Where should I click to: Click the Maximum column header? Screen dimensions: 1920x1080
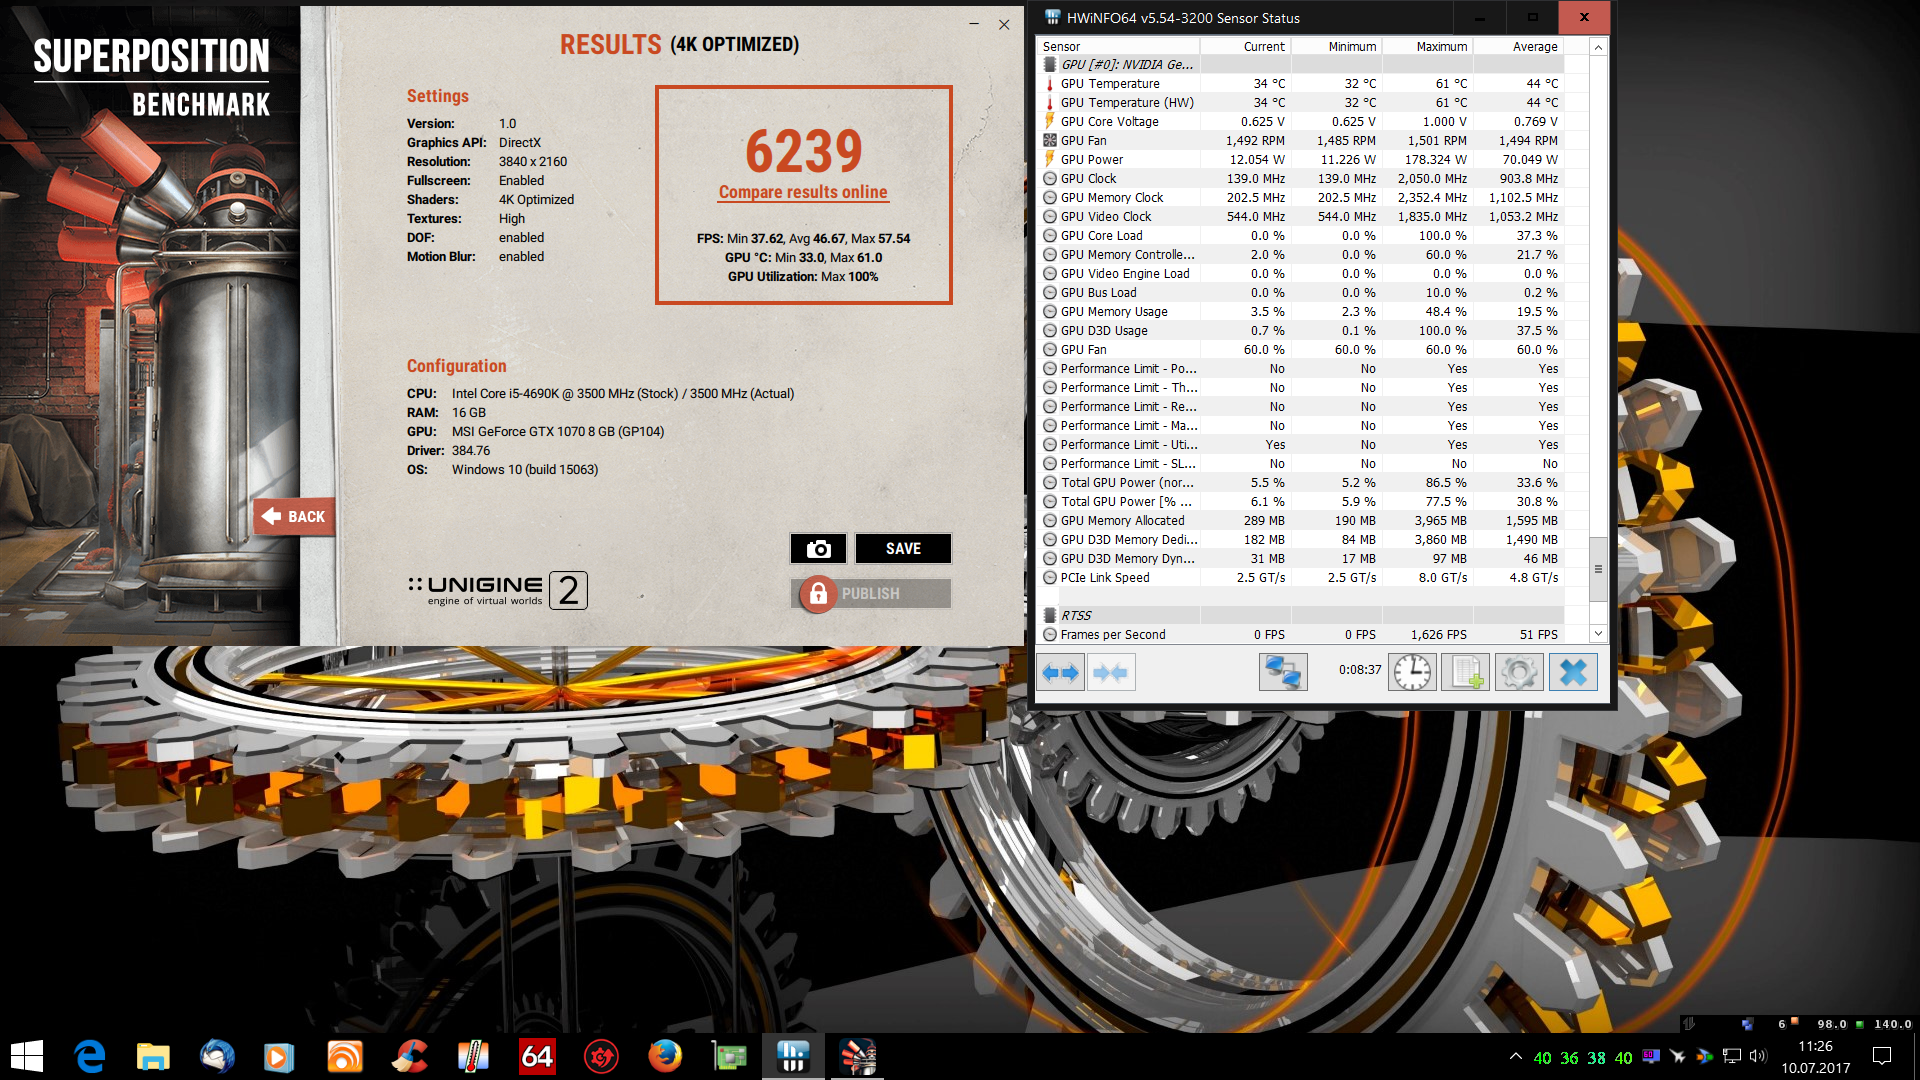point(1440,46)
